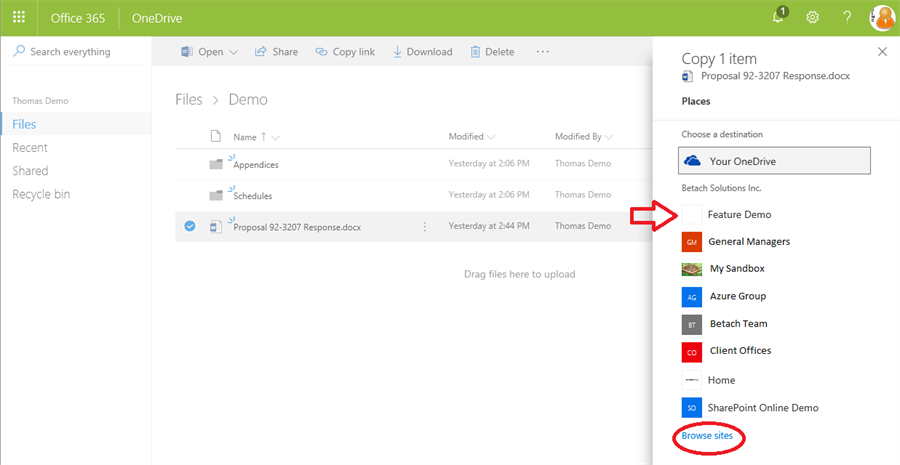Select Files in the left navigation
900x465 pixels.
[76, 124]
